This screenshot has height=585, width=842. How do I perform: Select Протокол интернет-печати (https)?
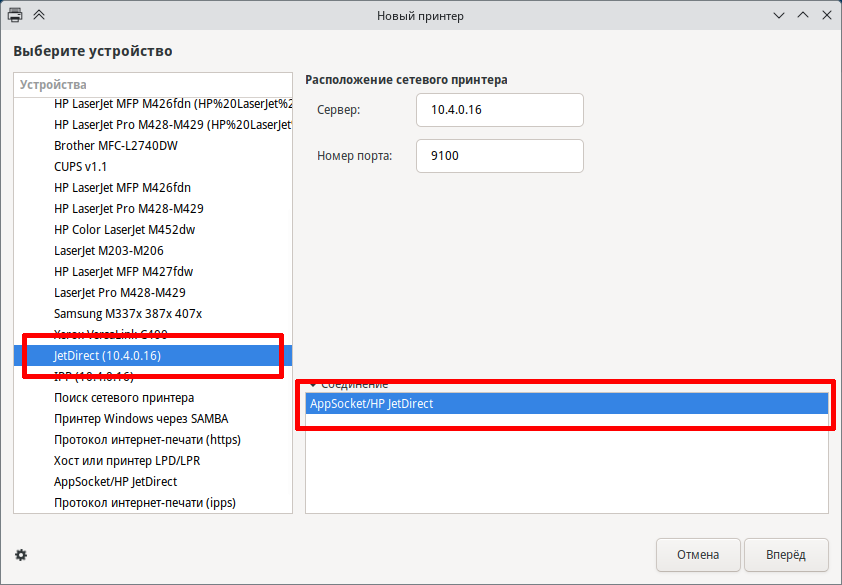click(147, 439)
